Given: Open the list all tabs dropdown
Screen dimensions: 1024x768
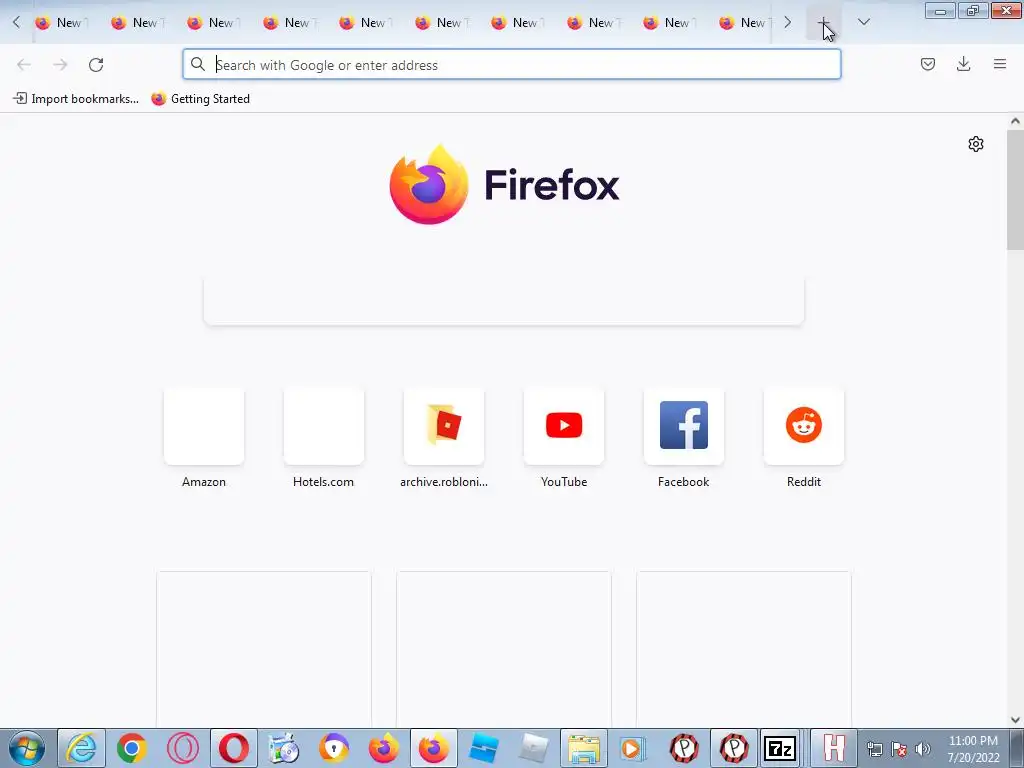Looking at the screenshot, I should click(863, 22).
